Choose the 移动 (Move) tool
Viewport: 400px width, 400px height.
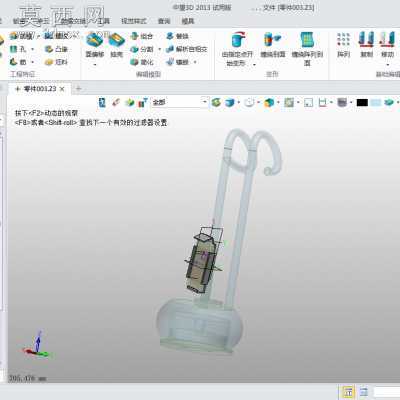click(x=387, y=45)
